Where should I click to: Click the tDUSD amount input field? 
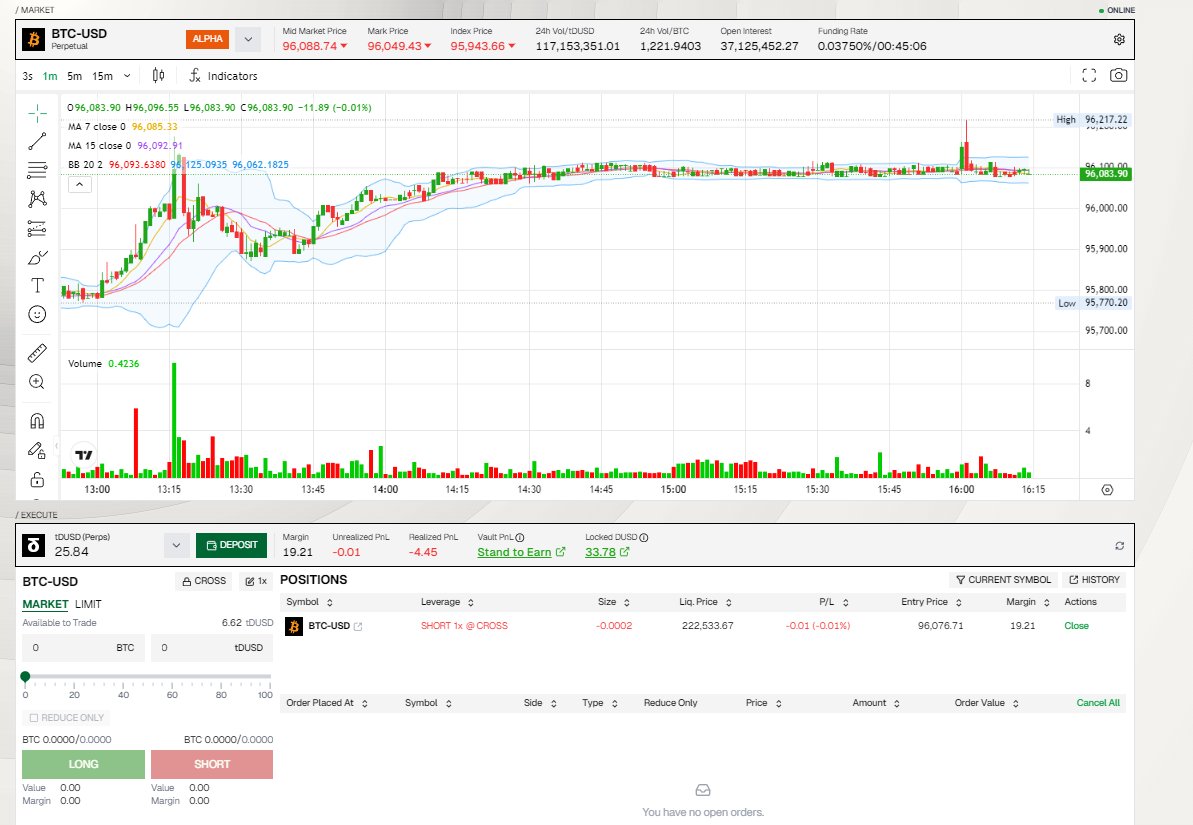point(212,648)
